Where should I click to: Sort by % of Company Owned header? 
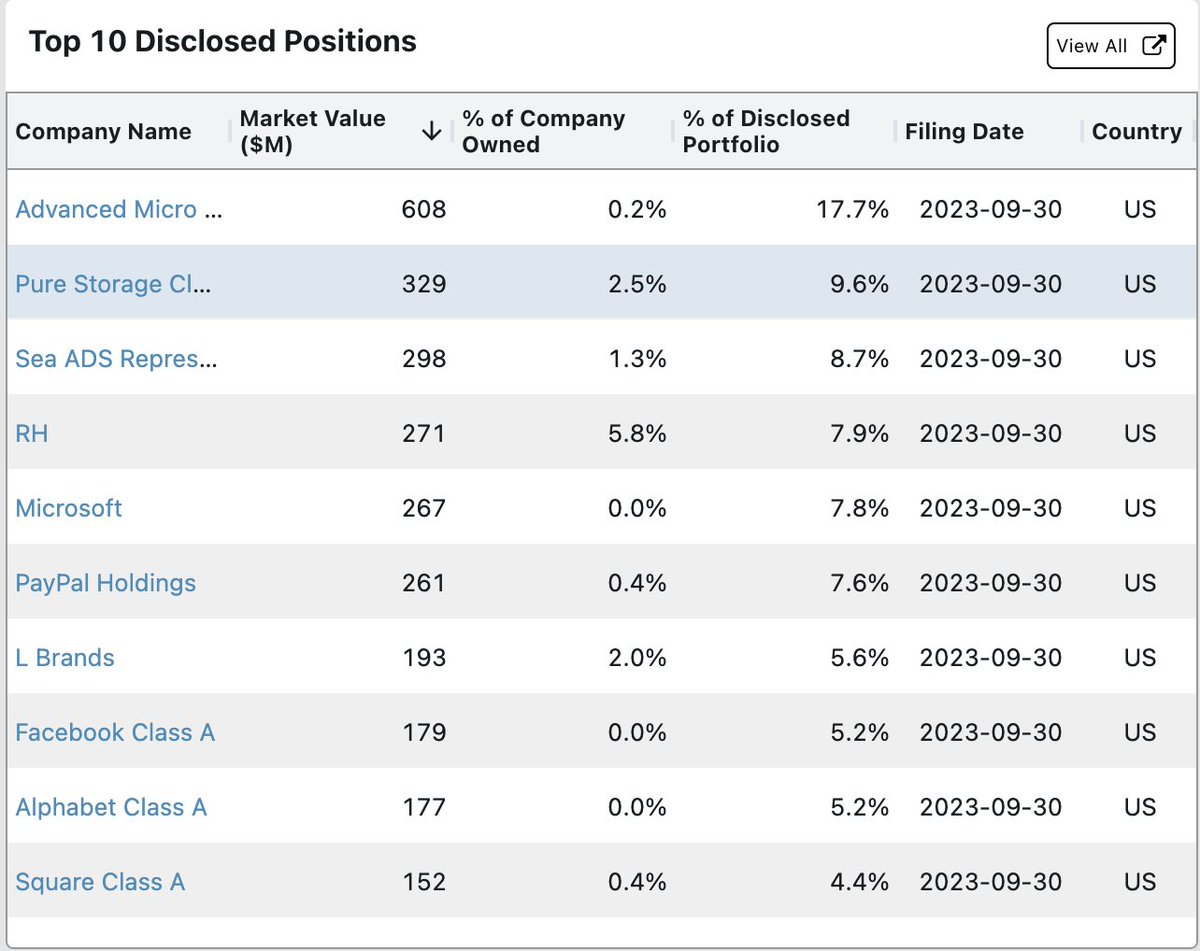pyautogui.click(x=543, y=132)
